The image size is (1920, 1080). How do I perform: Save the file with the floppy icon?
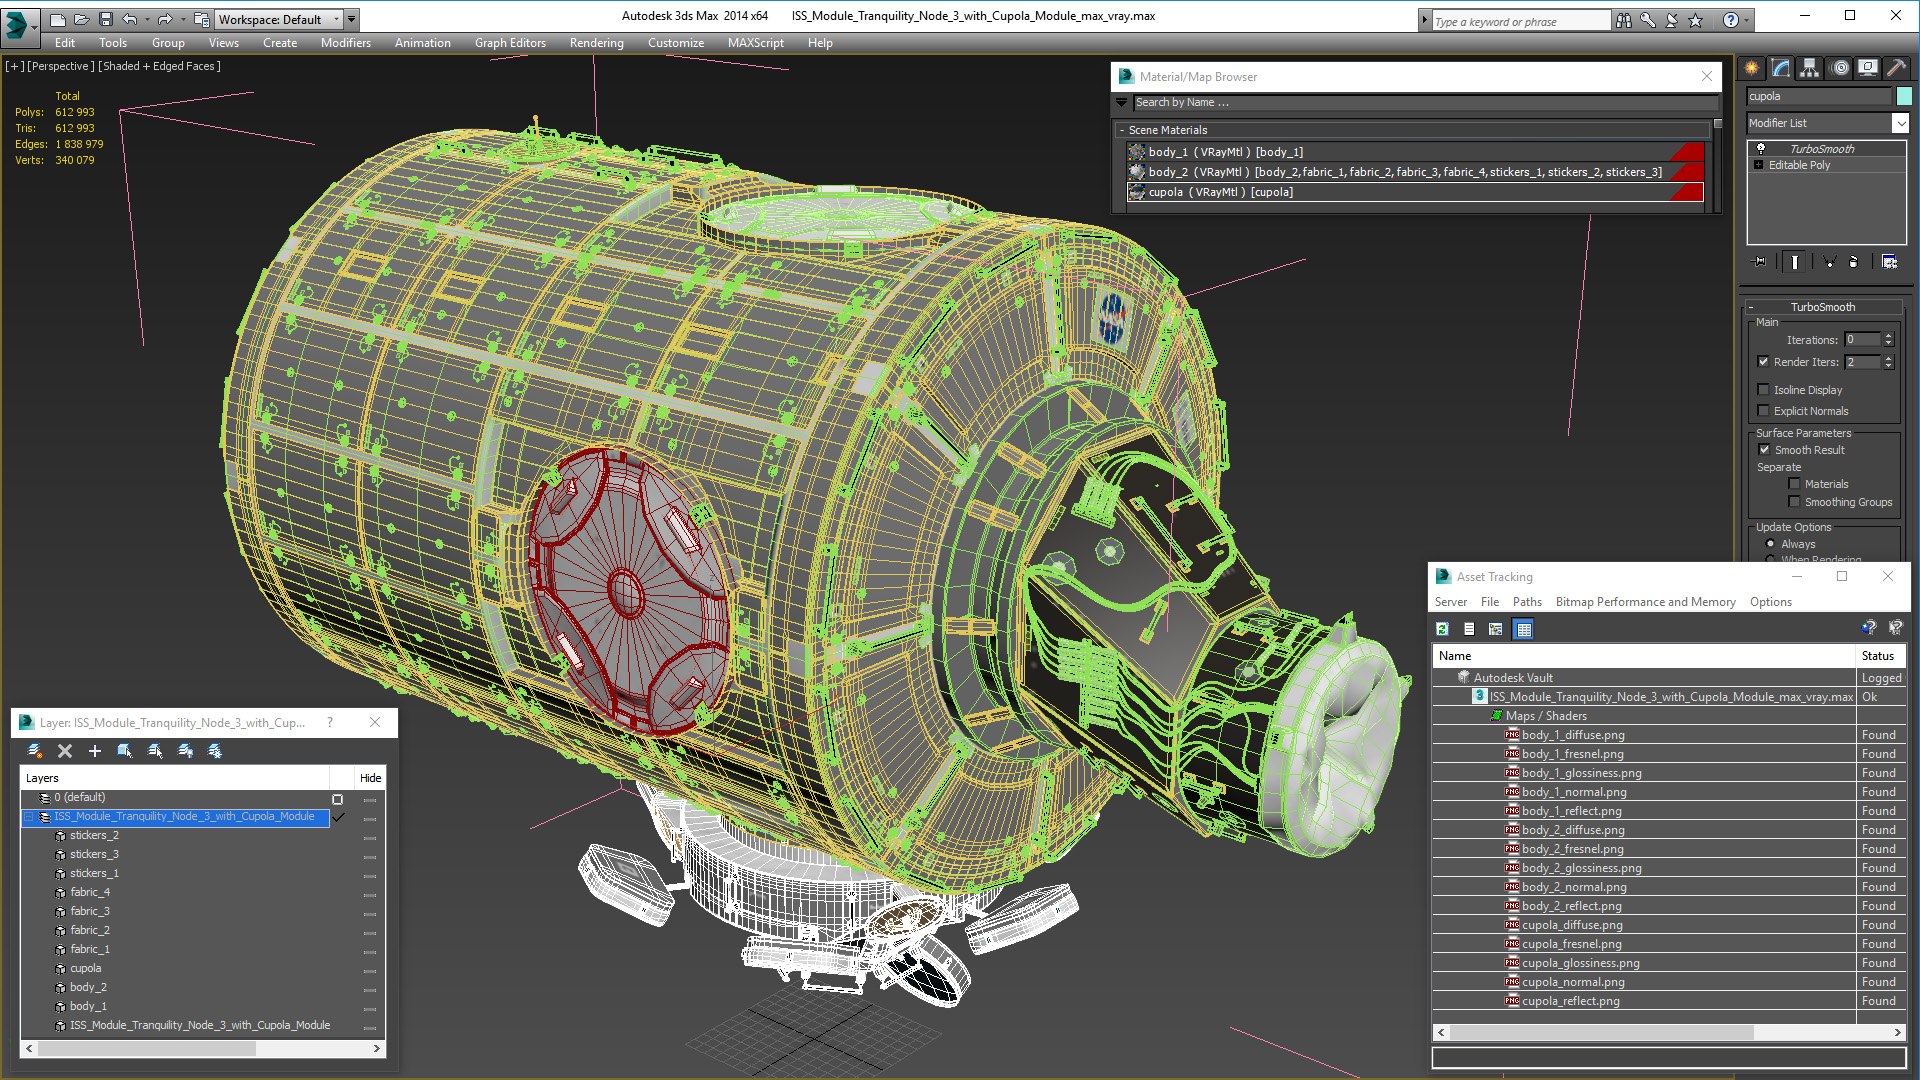click(105, 19)
